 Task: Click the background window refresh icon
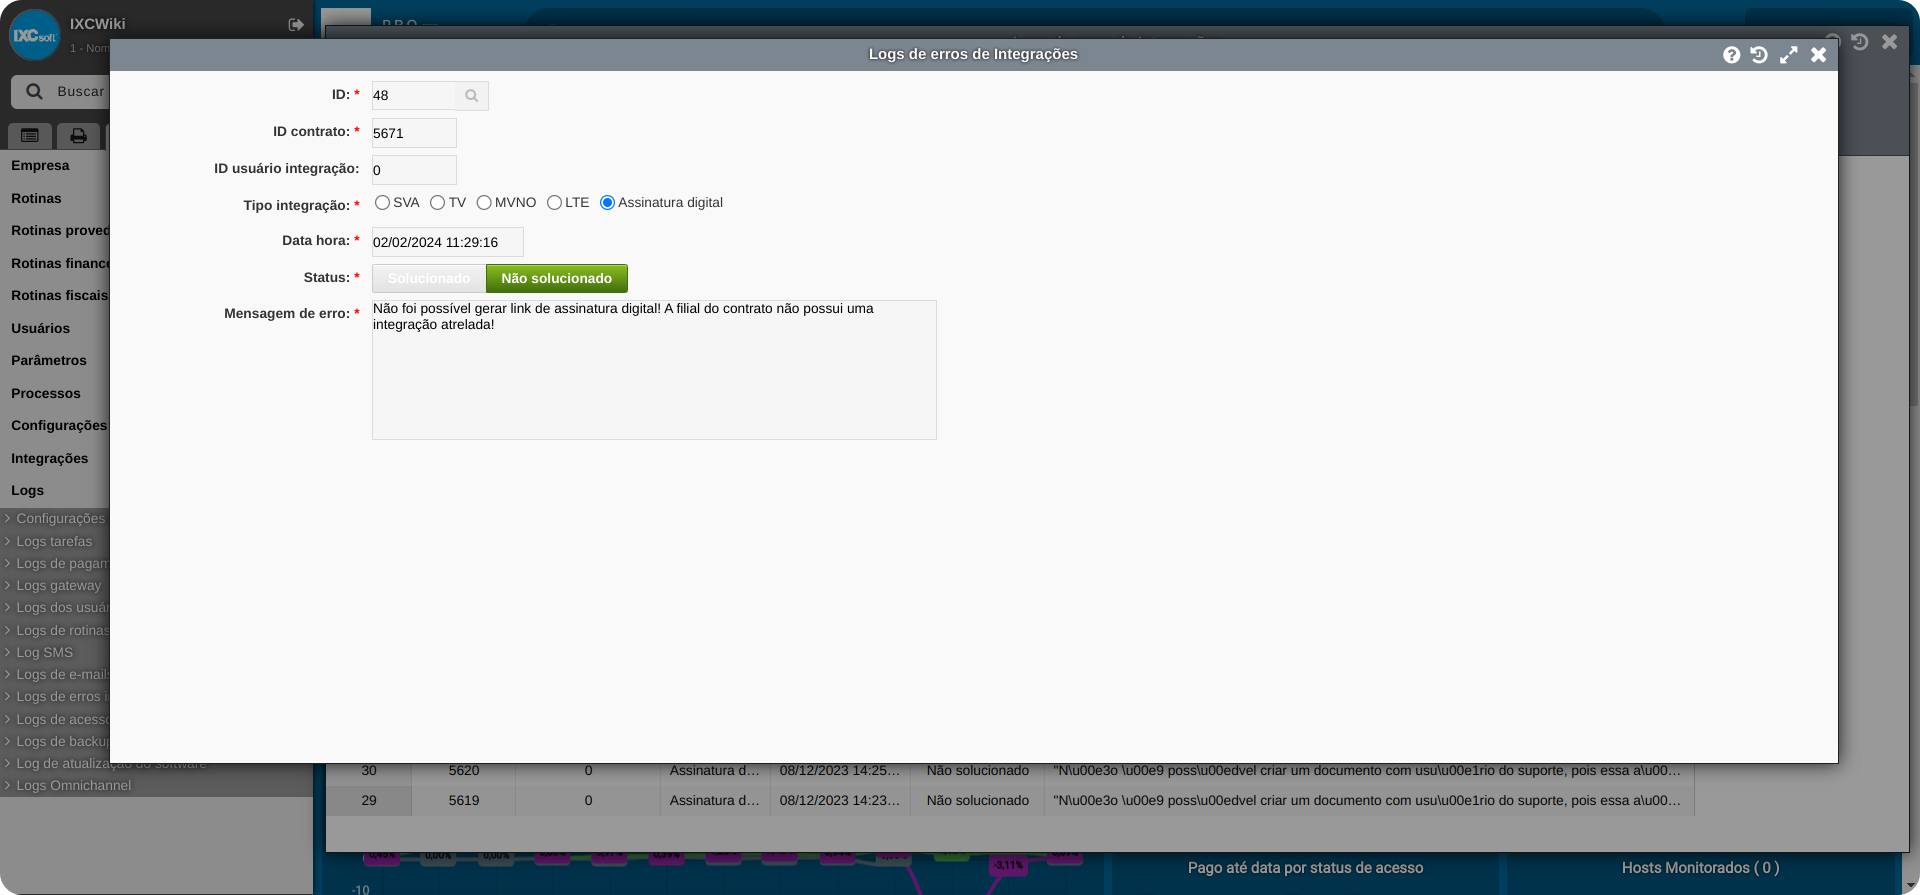1860,42
